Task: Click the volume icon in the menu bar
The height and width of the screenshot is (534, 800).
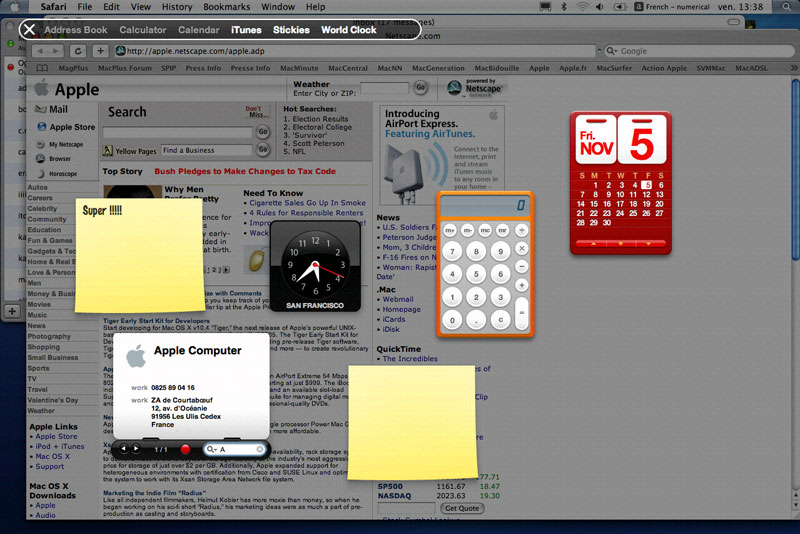Action: (x=600, y=7)
